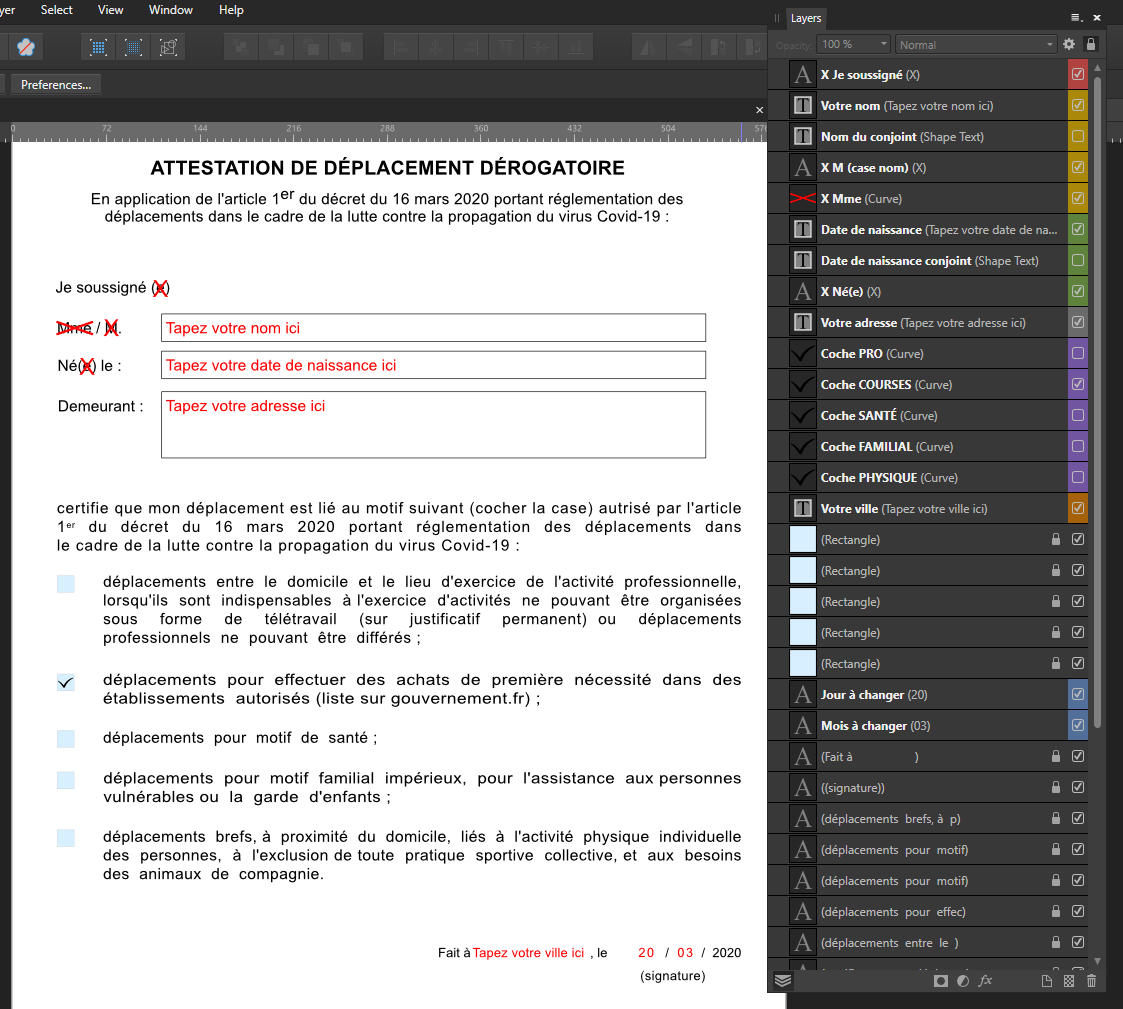Click the first snapping grid icon in toolbar
The height and width of the screenshot is (1009, 1123).
(x=98, y=48)
